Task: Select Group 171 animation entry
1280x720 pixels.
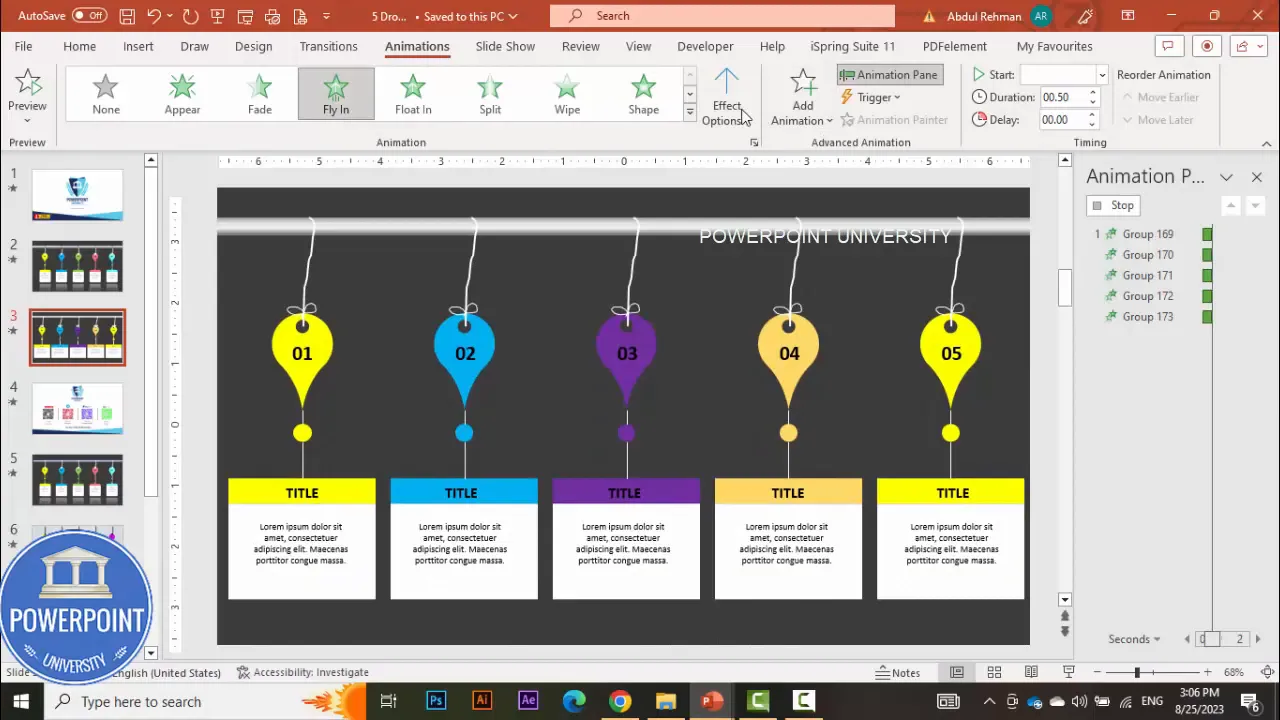Action: (1148, 275)
